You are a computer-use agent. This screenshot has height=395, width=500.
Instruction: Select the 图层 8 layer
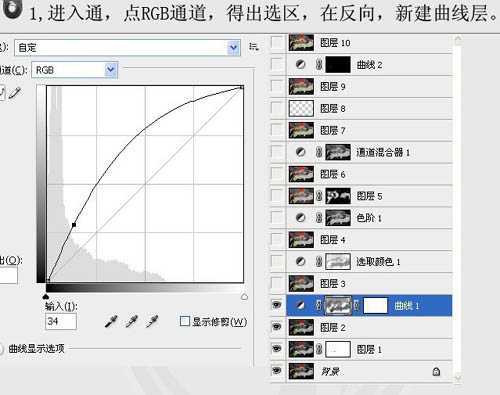[369, 108]
